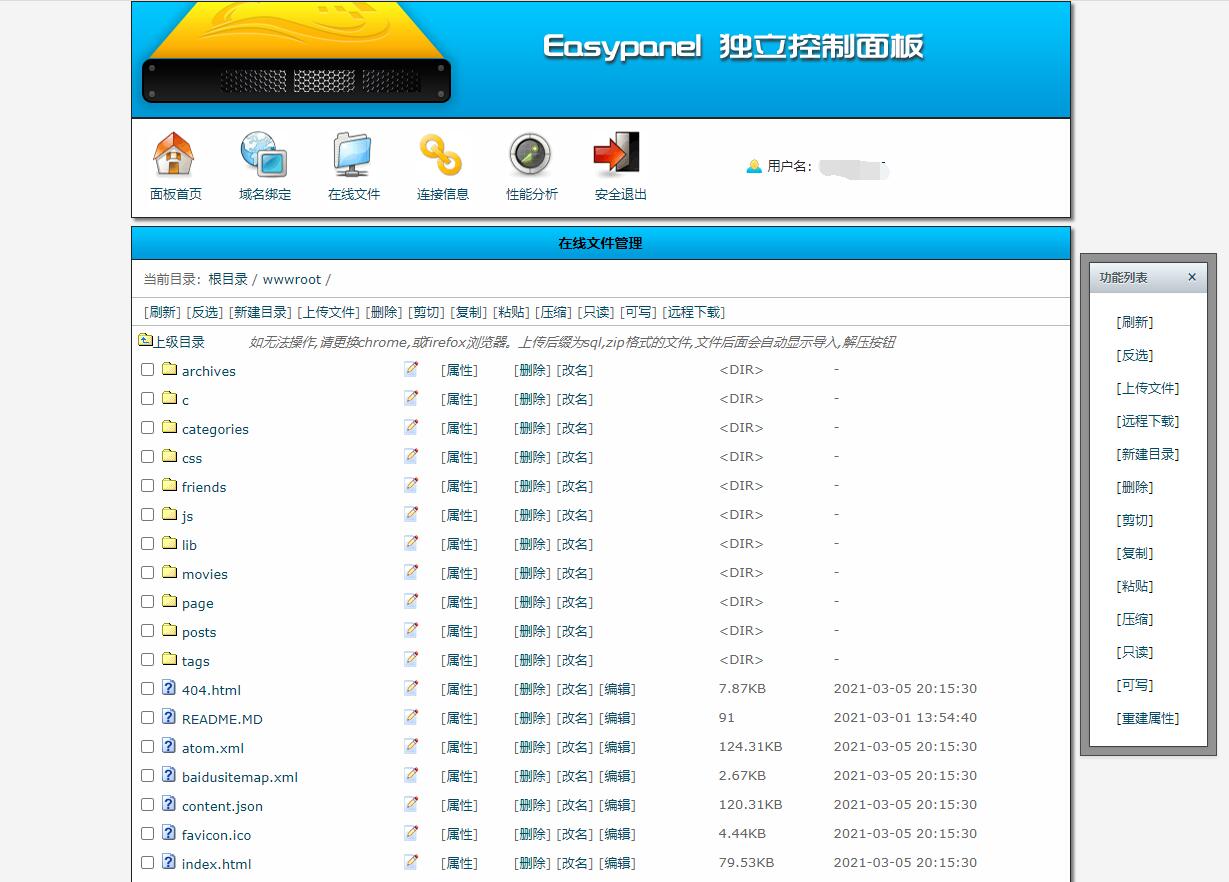Image resolution: width=1229 pixels, height=882 pixels.
Task: Click the folder icon beside js
Action: (x=169, y=514)
